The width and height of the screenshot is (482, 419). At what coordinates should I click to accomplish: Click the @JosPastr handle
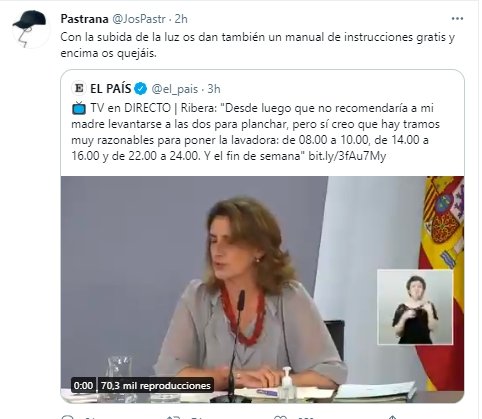138,19
